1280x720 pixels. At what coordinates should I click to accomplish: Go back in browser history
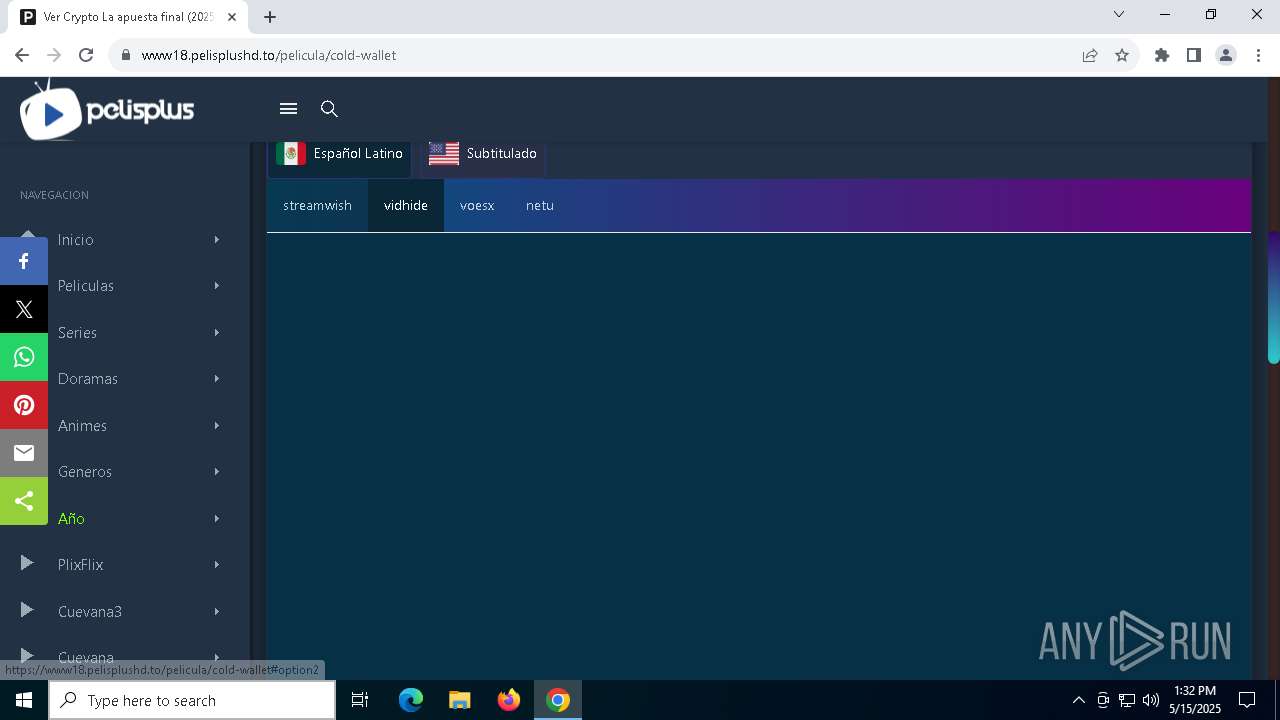[22, 55]
